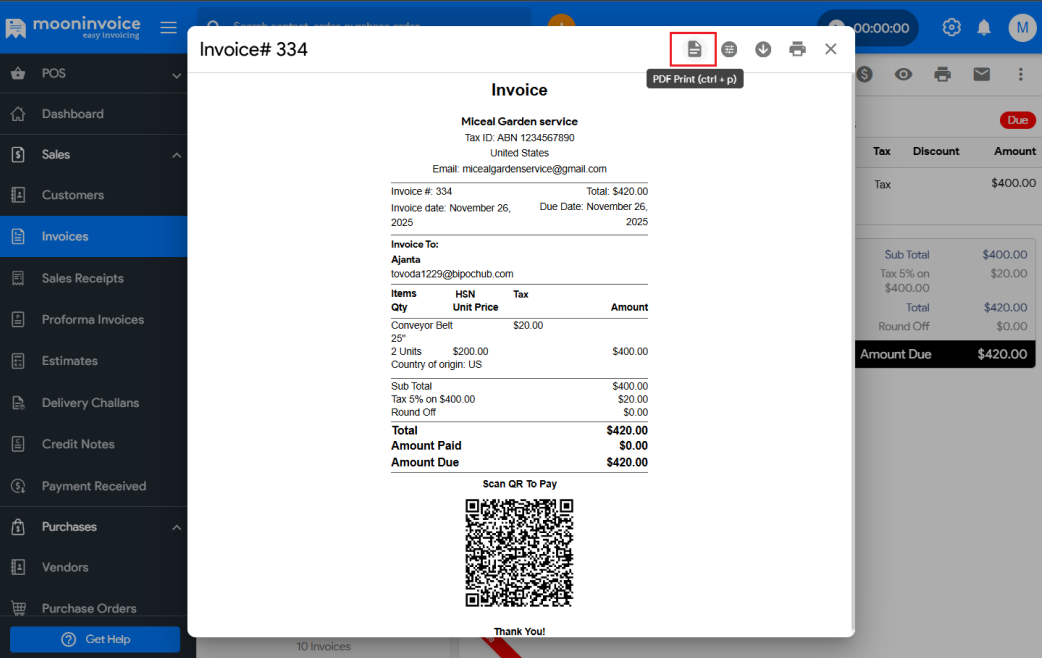Click the printer icon in the invoice dialog
This screenshot has height=658, width=1042.
797,49
